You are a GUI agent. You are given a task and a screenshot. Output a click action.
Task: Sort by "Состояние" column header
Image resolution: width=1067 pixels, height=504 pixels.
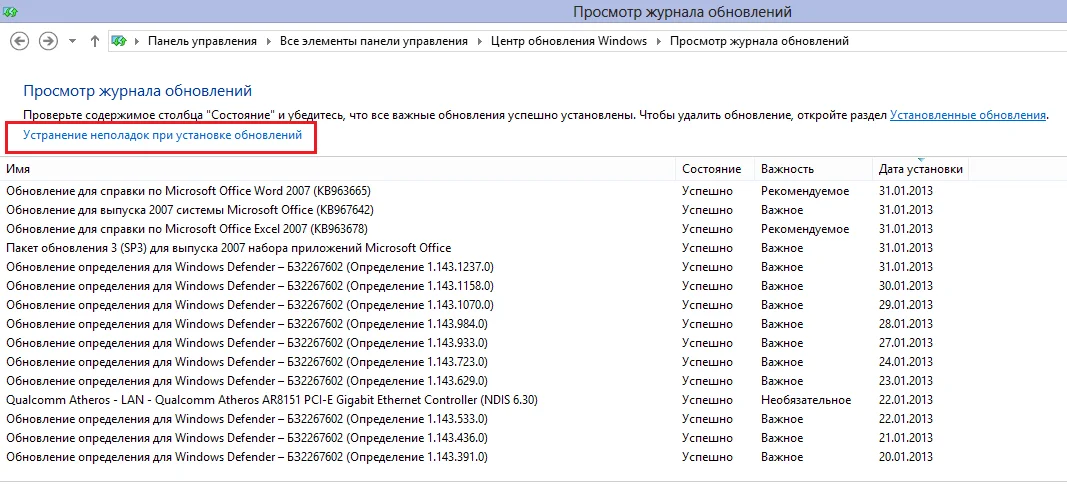(x=715, y=169)
